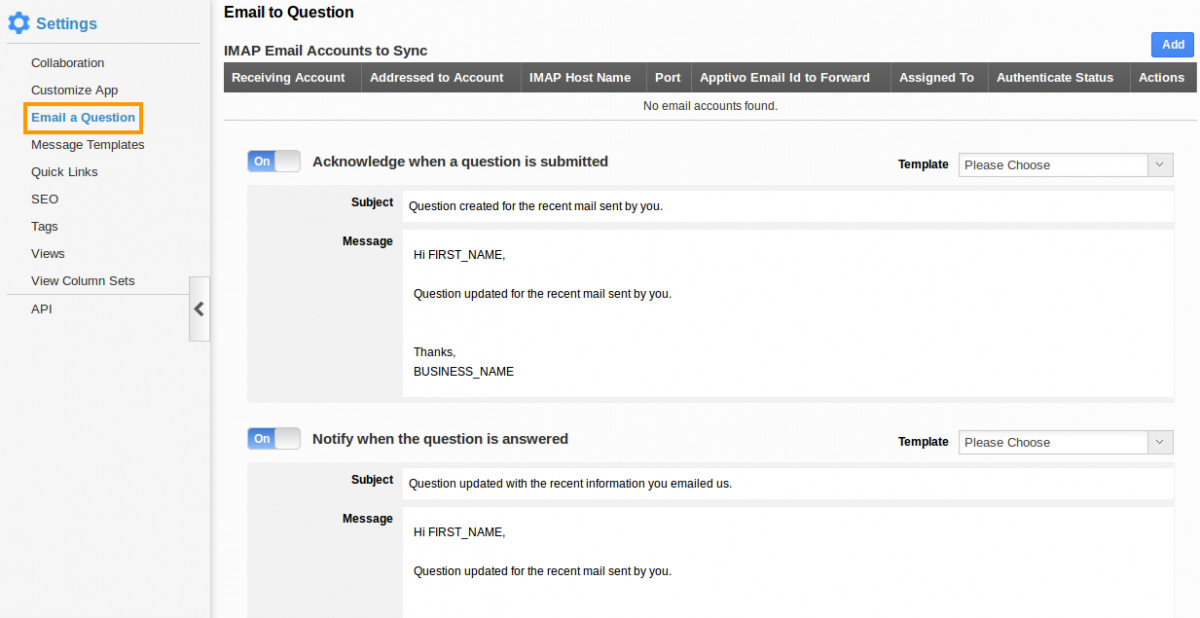Click Notify section message body text area
The height and width of the screenshot is (618, 1200).
[788, 562]
